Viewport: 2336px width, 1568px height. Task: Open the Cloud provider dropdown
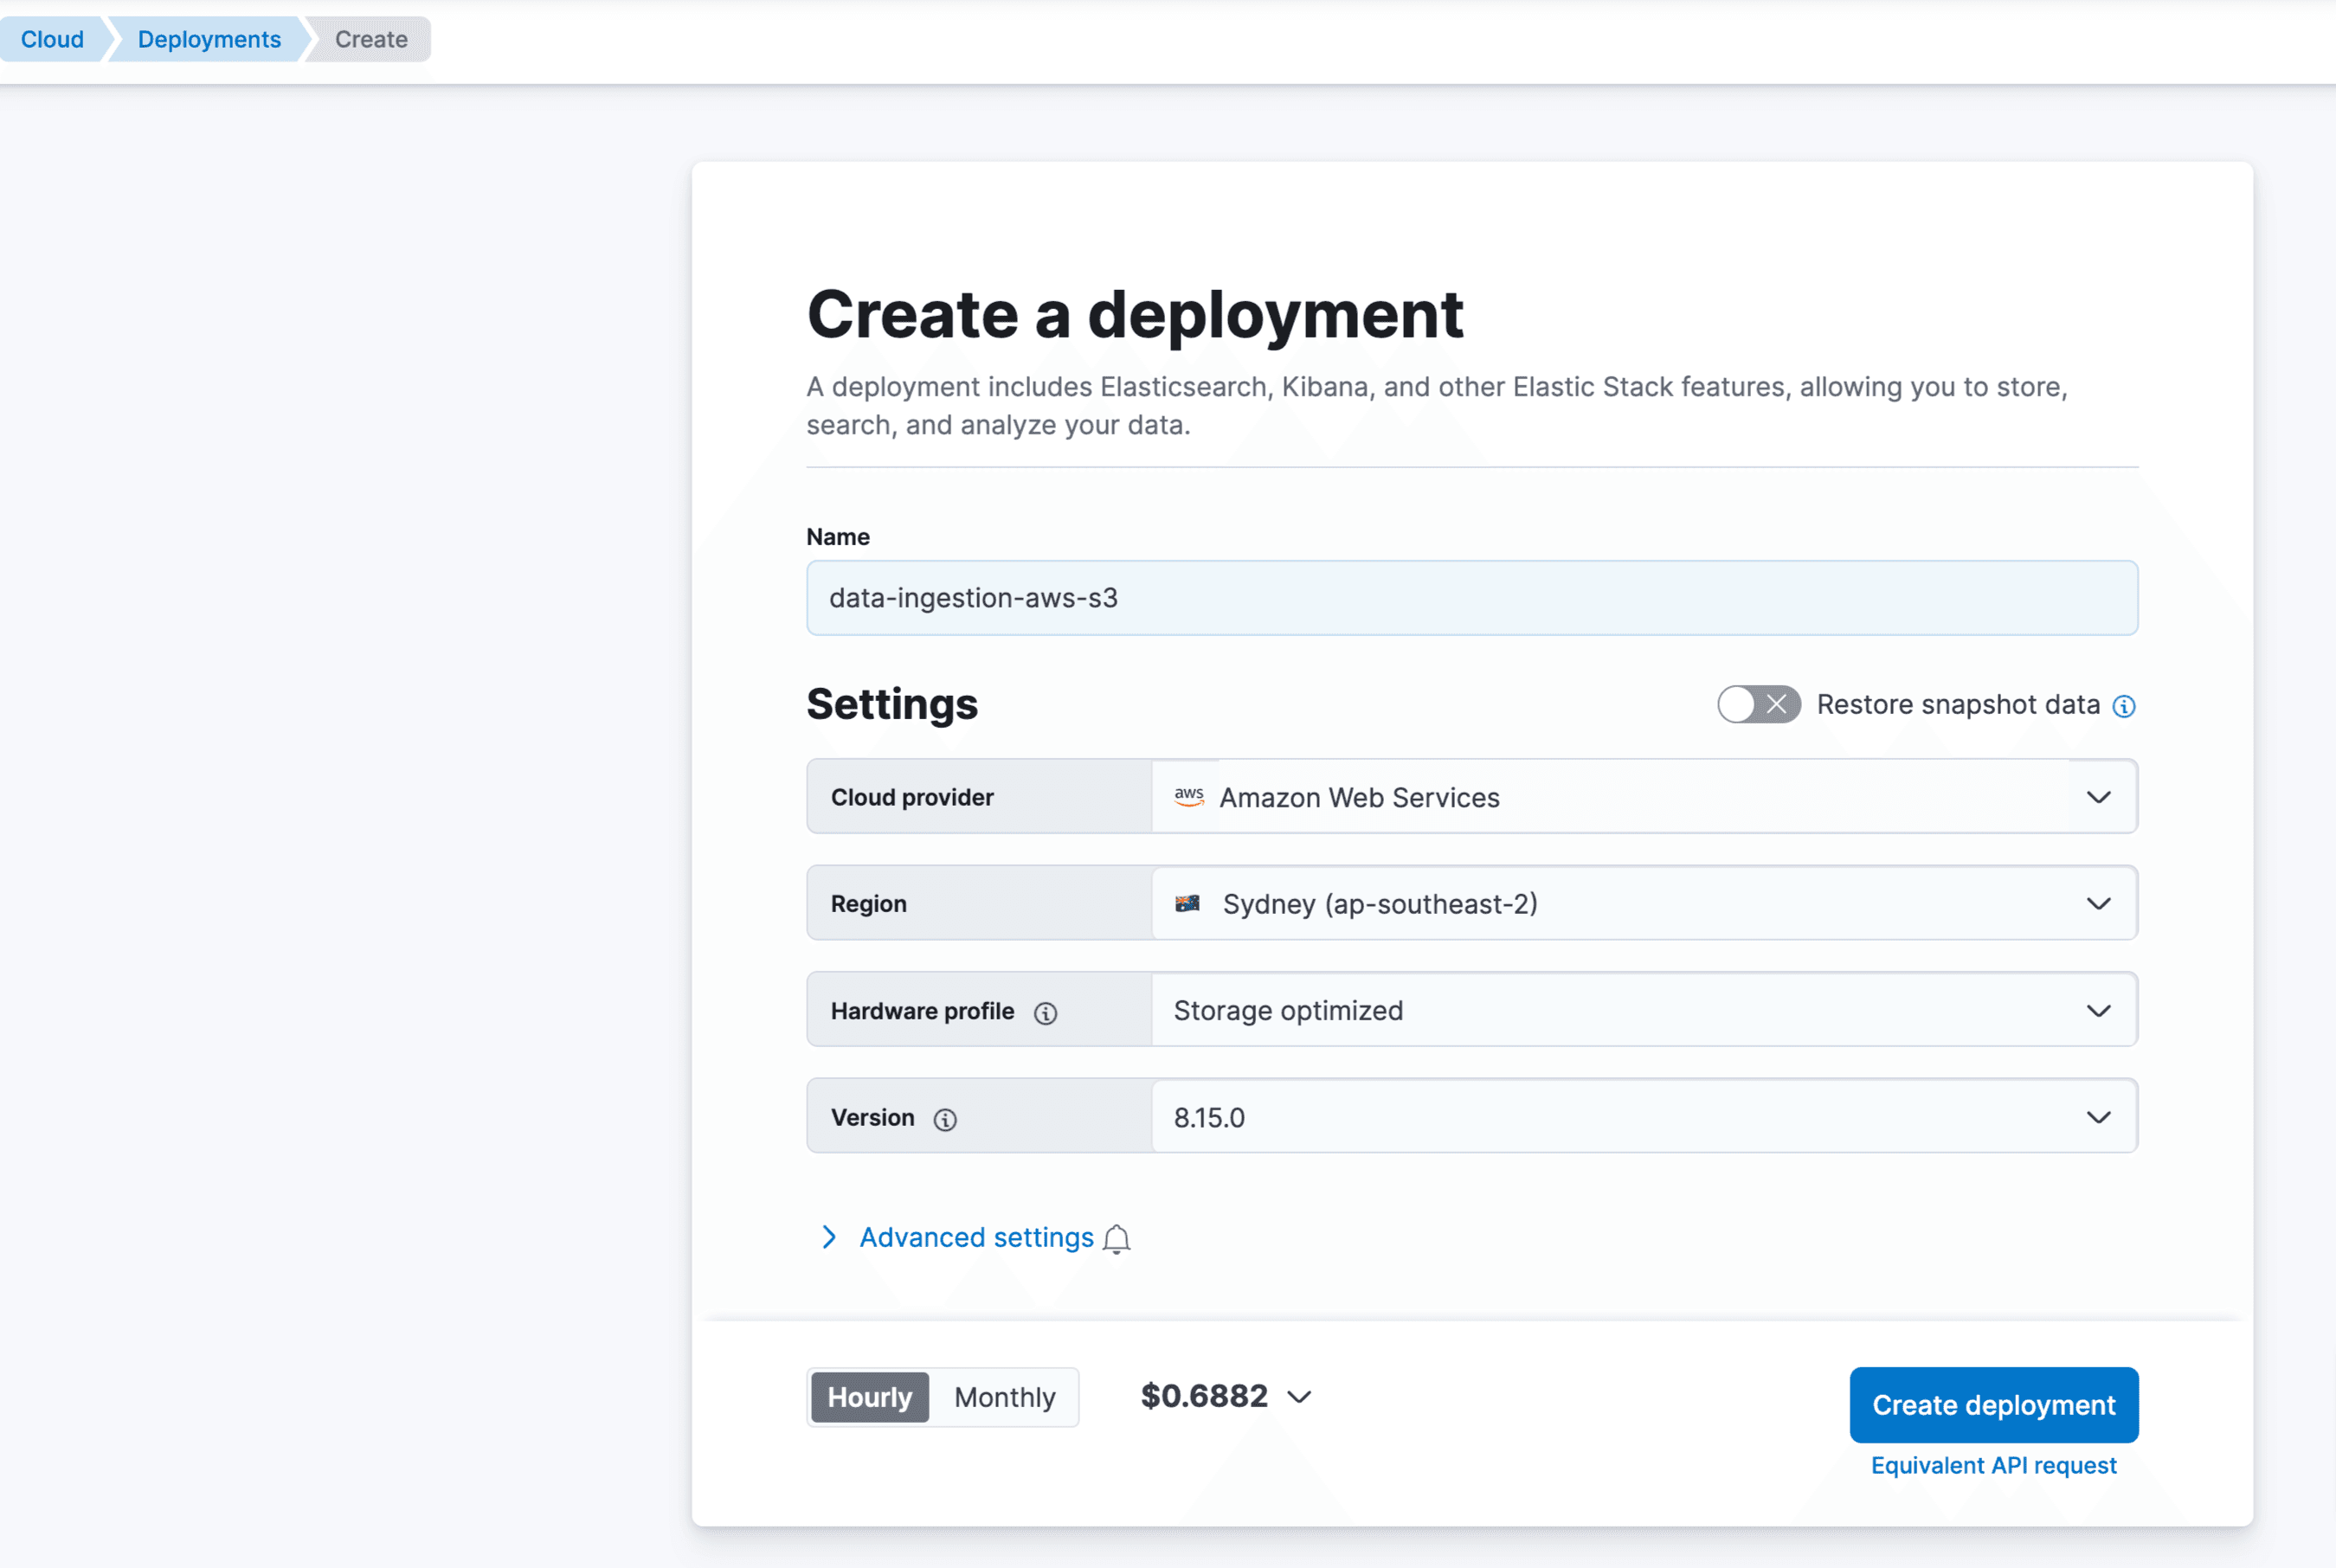pos(2098,796)
